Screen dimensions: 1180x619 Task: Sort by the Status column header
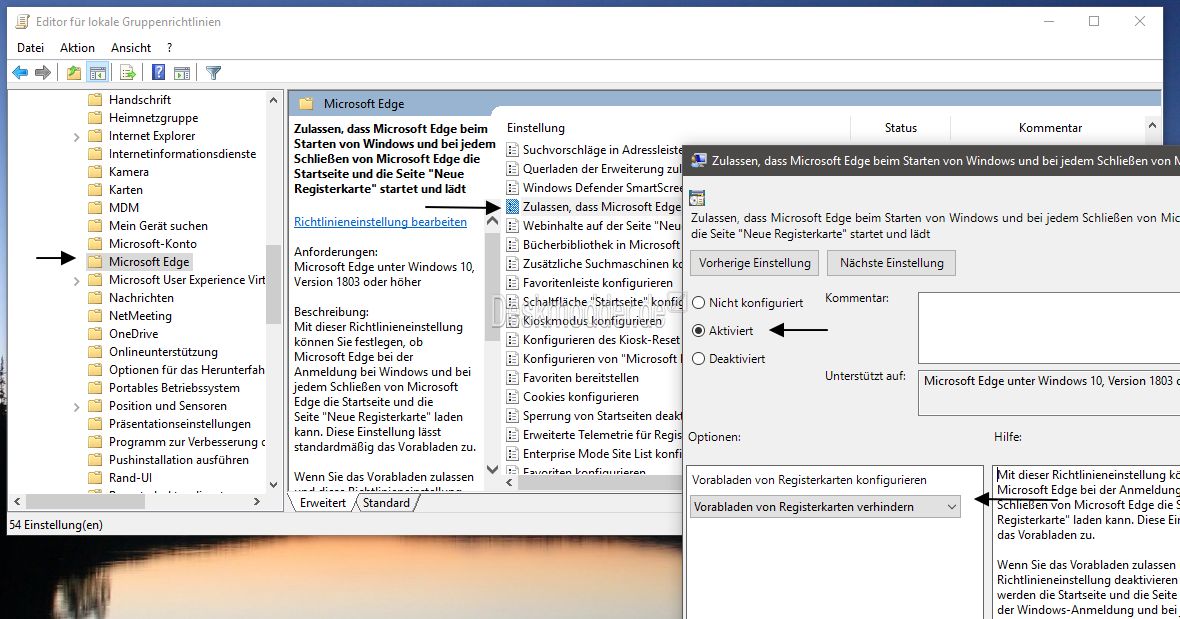(901, 128)
